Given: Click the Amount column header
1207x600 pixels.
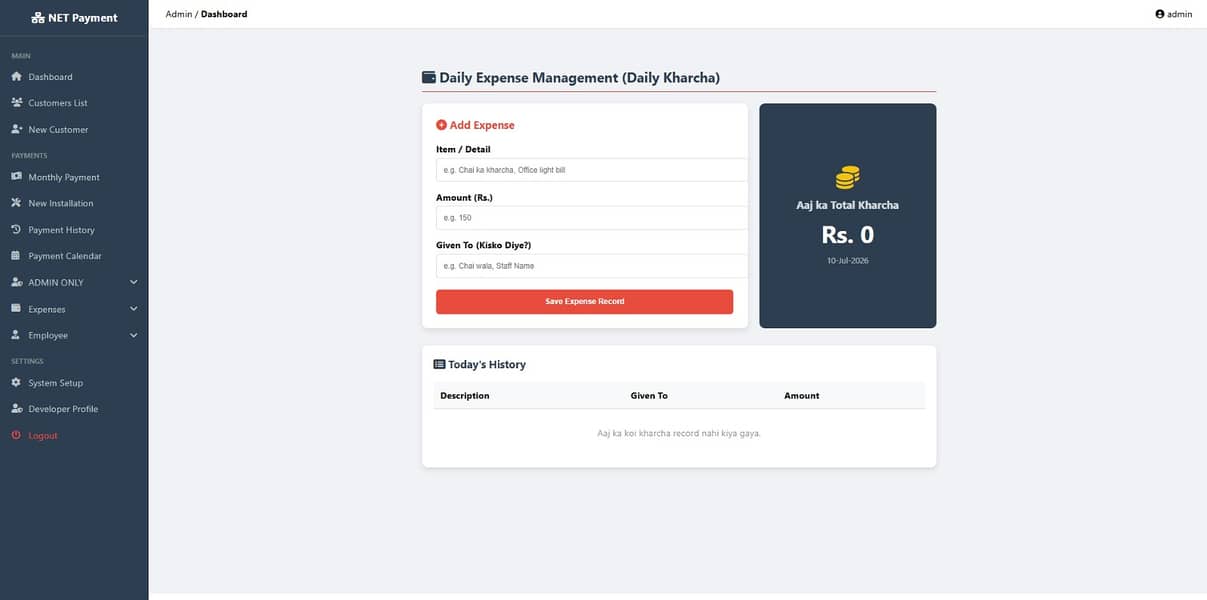Looking at the screenshot, I should pos(802,396).
